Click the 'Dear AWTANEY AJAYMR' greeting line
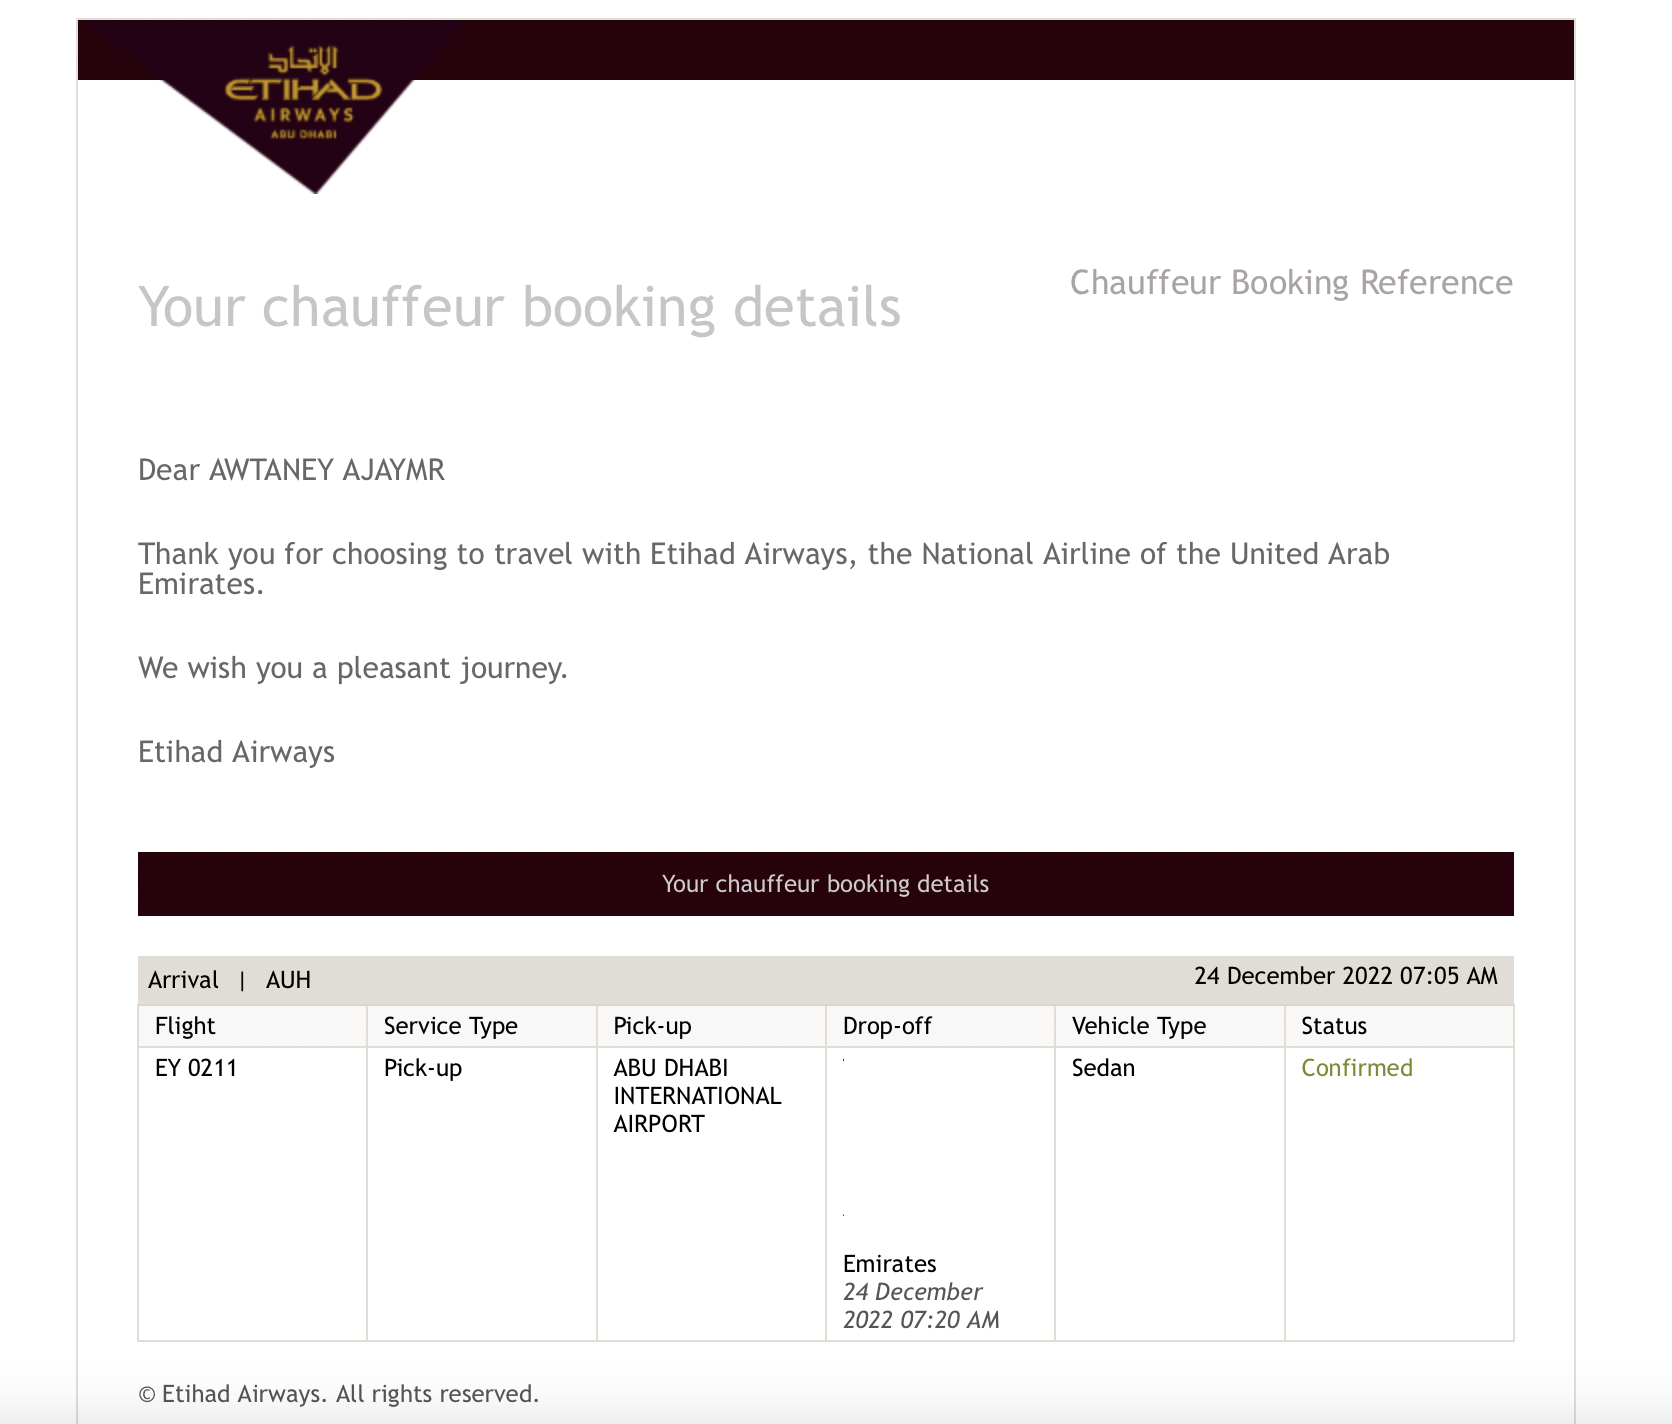Viewport: 1672px width, 1424px height. click(291, 470)
